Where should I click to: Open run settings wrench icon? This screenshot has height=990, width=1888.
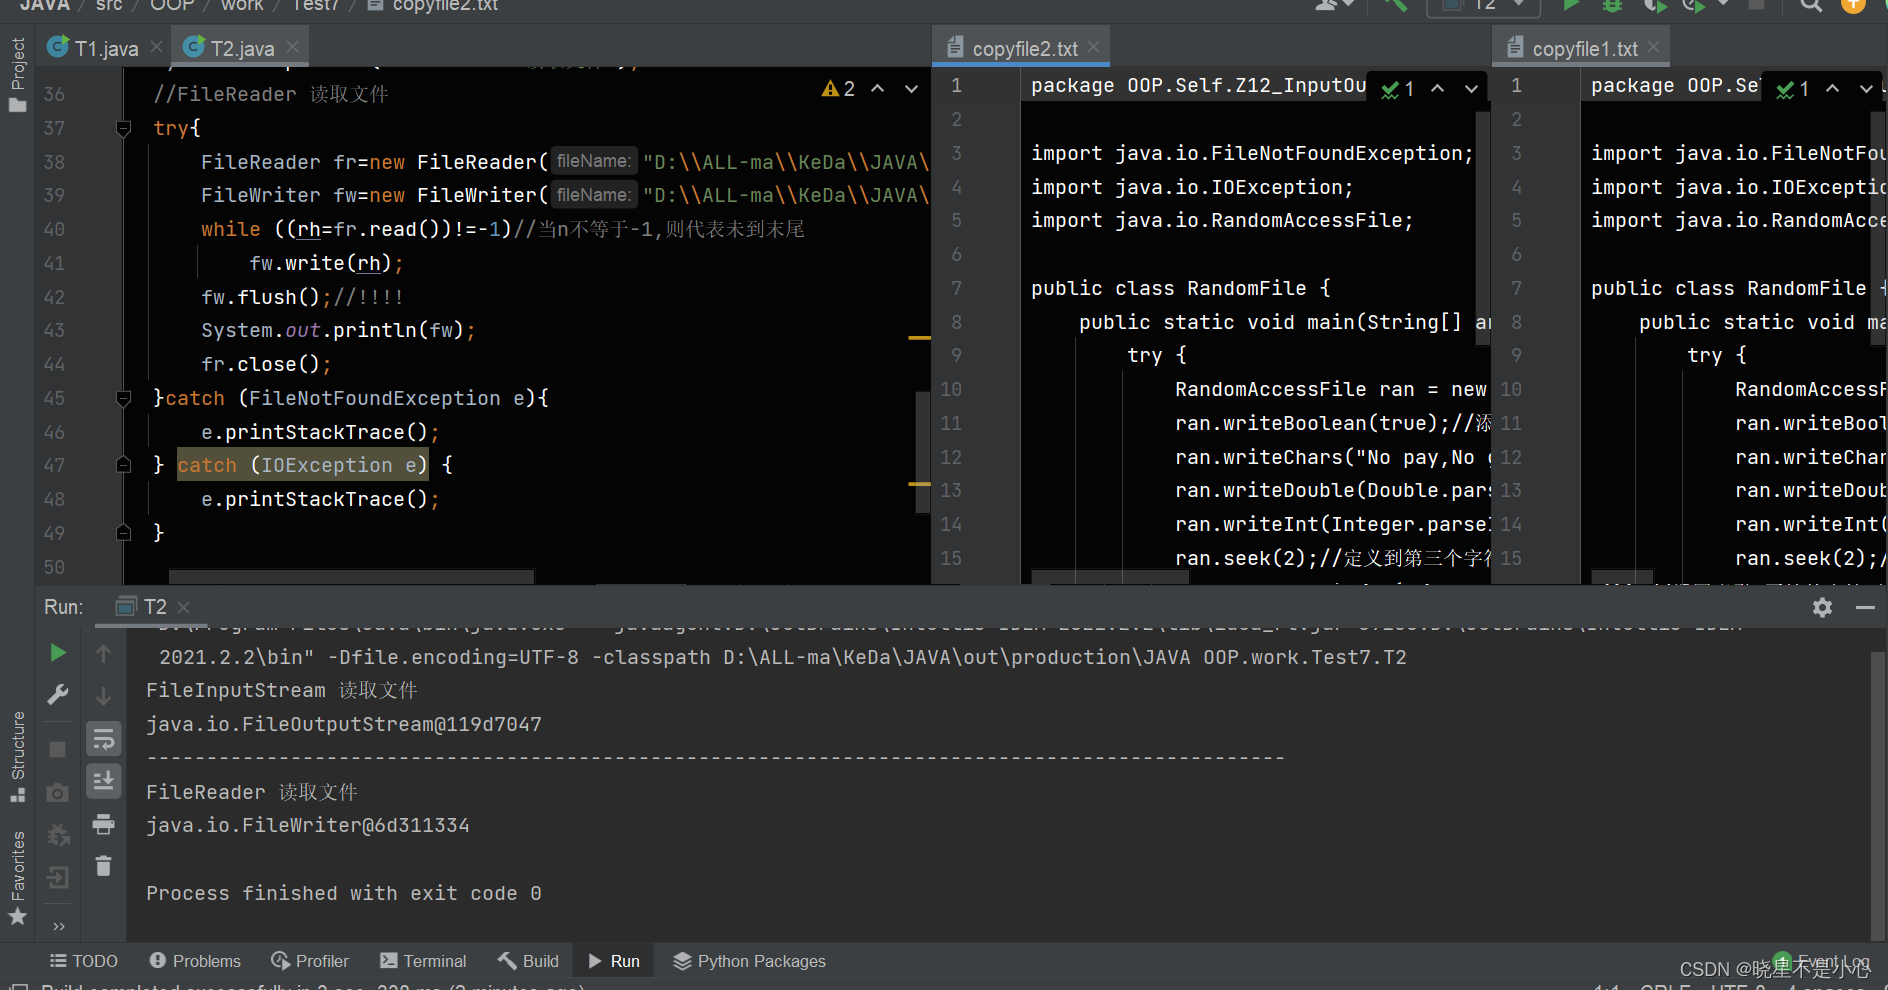[58, 694]
